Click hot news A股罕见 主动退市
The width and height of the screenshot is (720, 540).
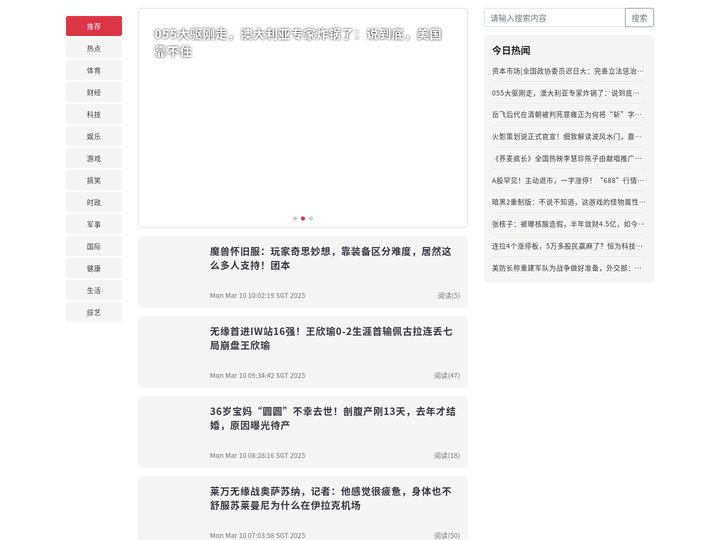click(x=568, y=180)
